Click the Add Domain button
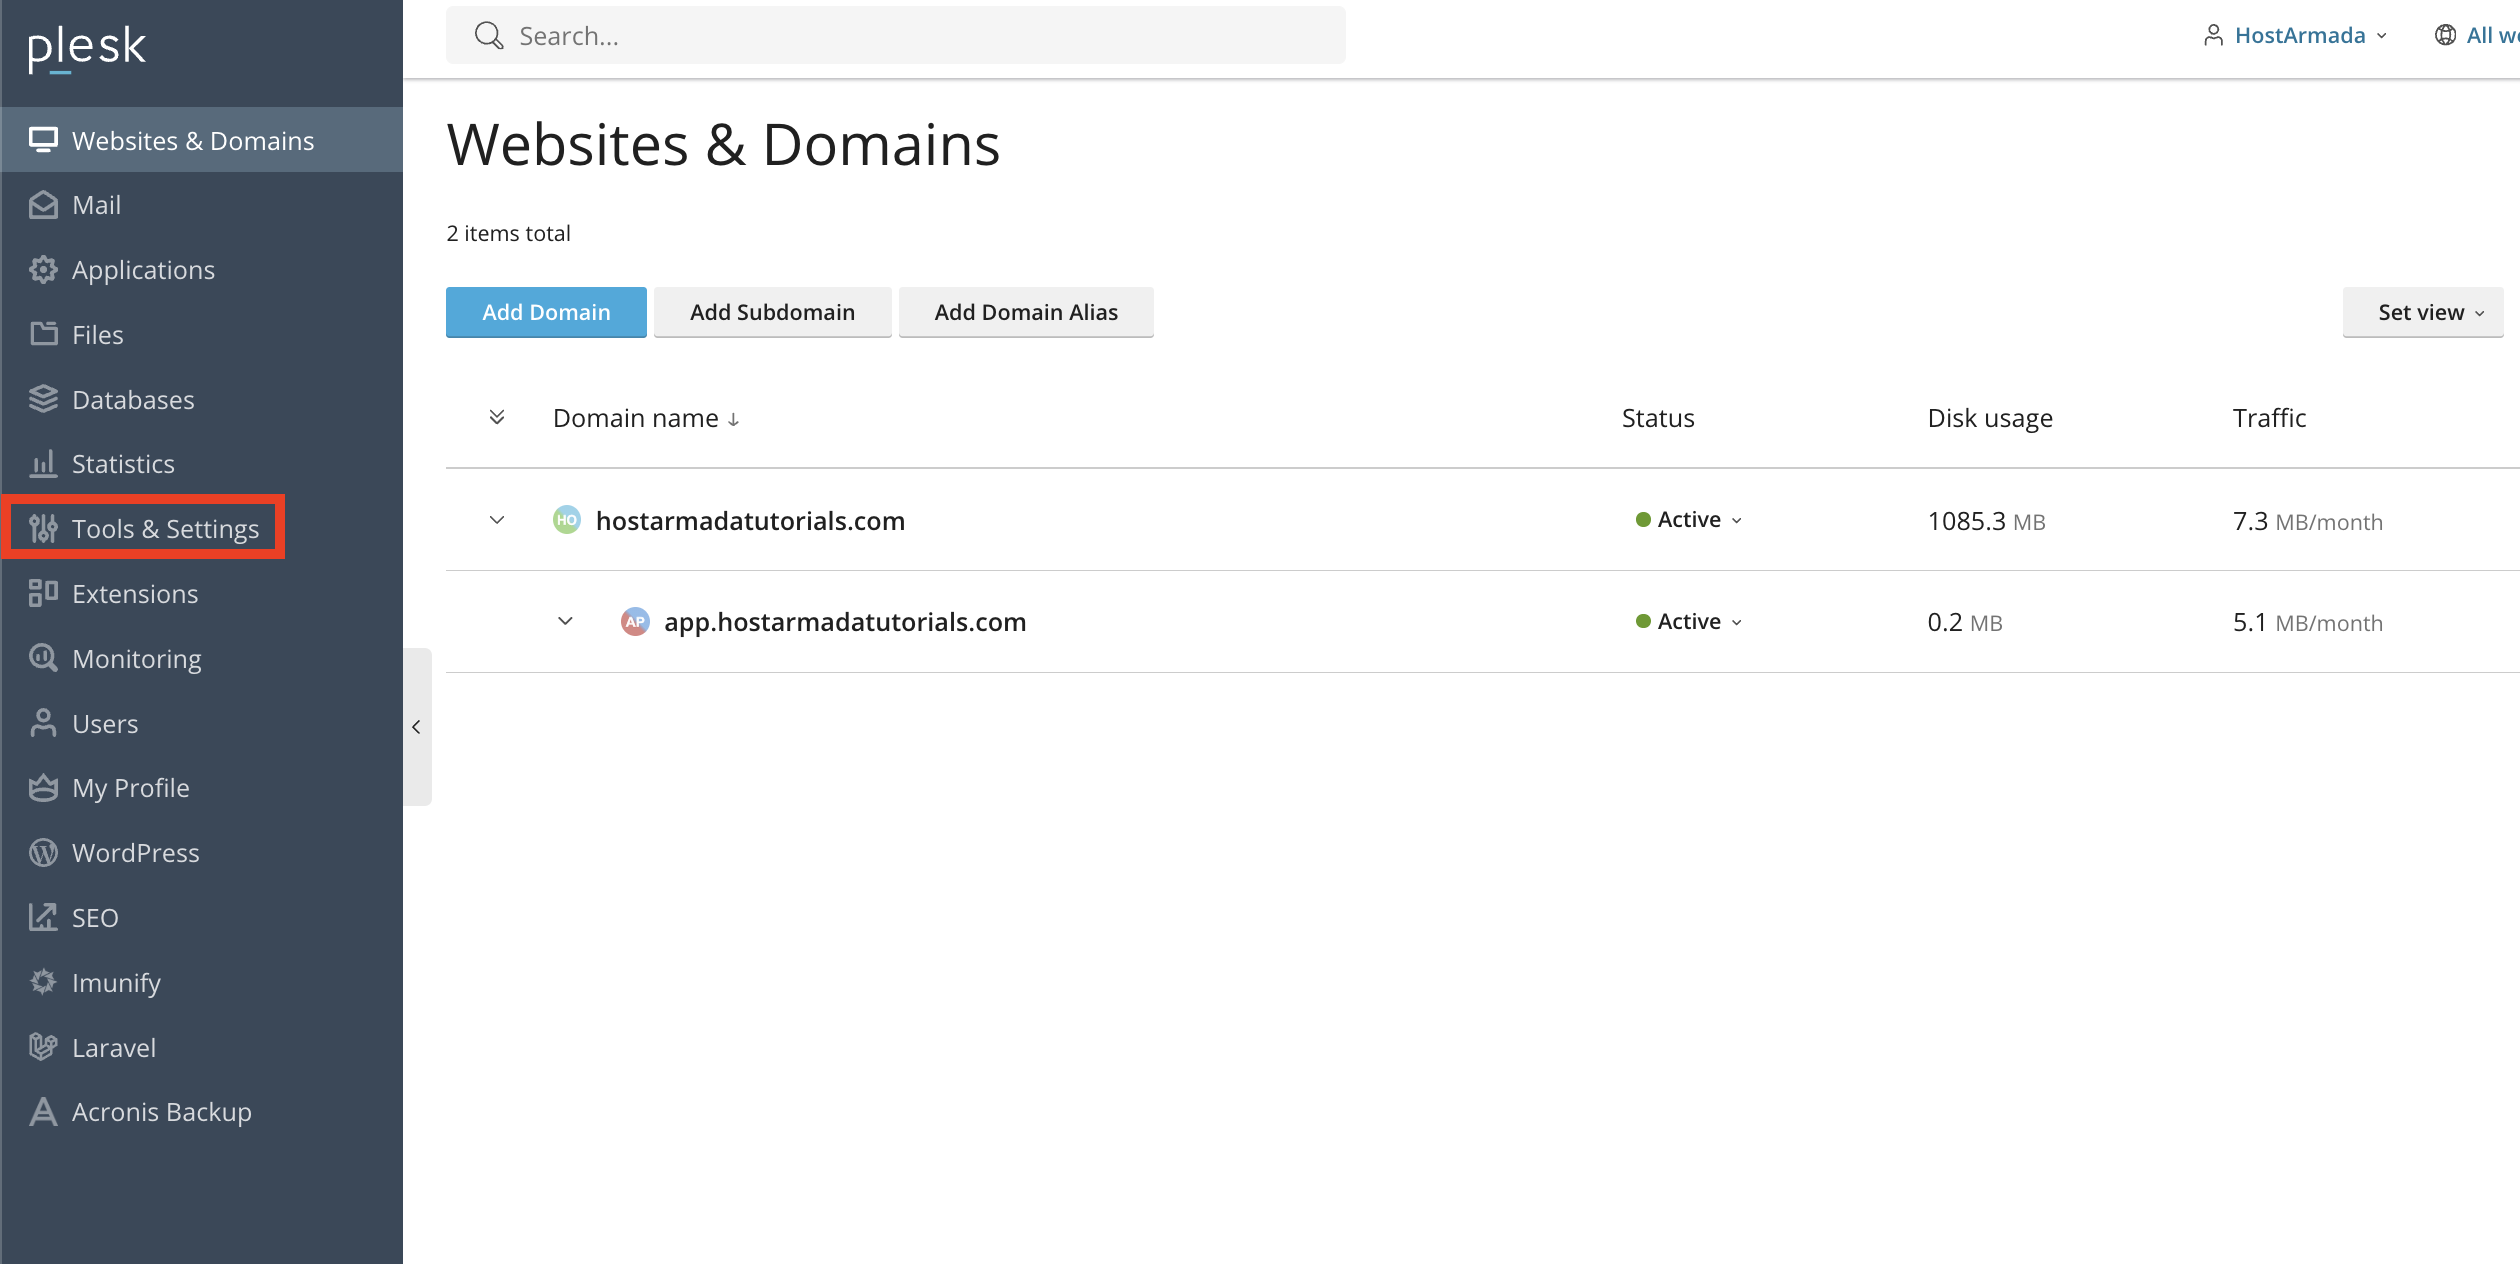The image size is (2520, 1264). pyautogui.click(x=546, y=312)
